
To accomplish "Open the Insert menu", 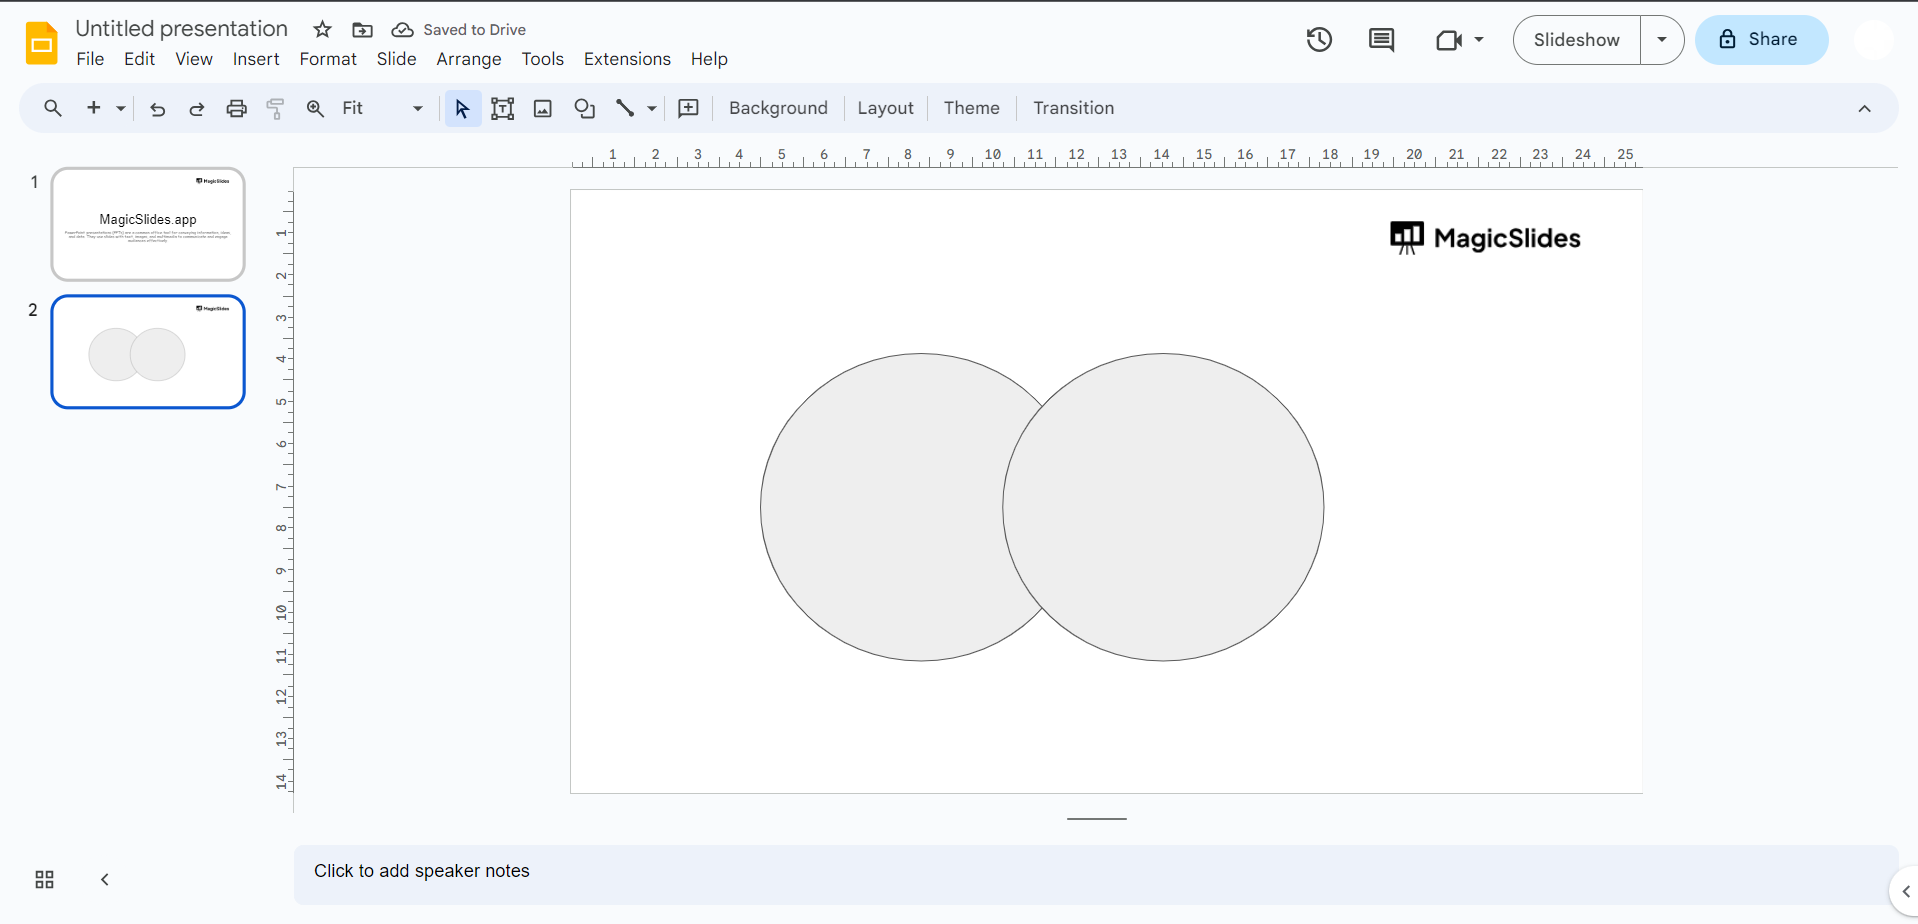I will coord(256,59).
